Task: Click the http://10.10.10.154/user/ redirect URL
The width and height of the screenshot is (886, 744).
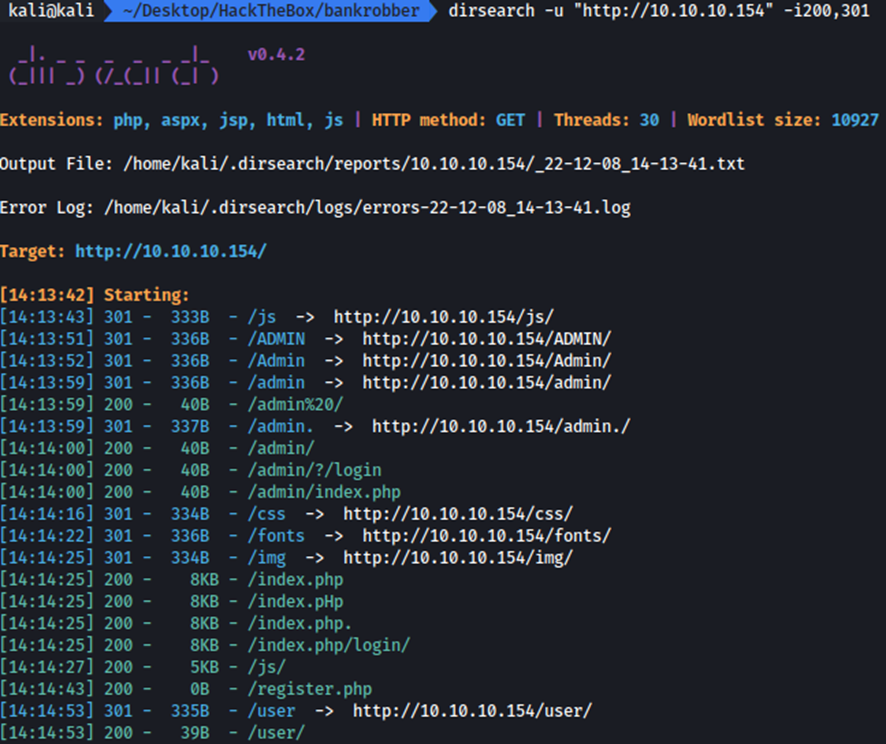Action: 472,711
